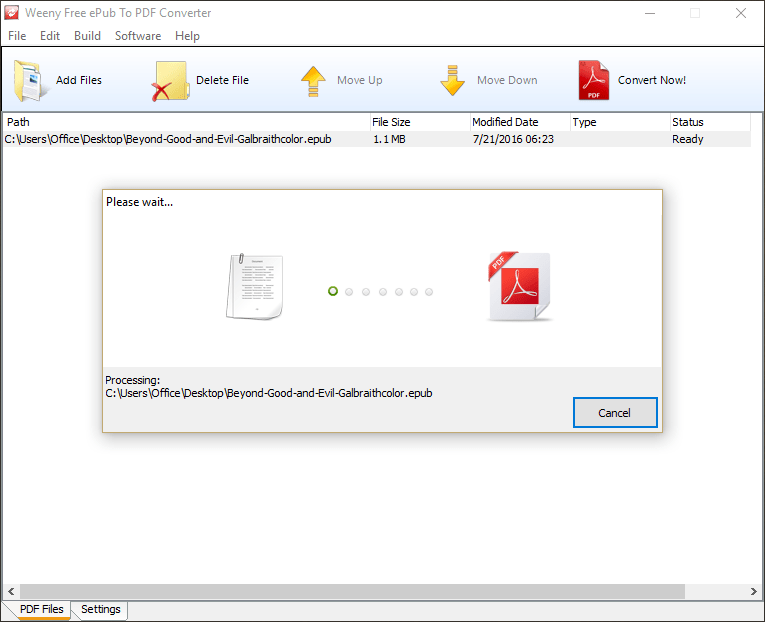Click the Status column header
This screenshot has height=622, width=765.
710,122
